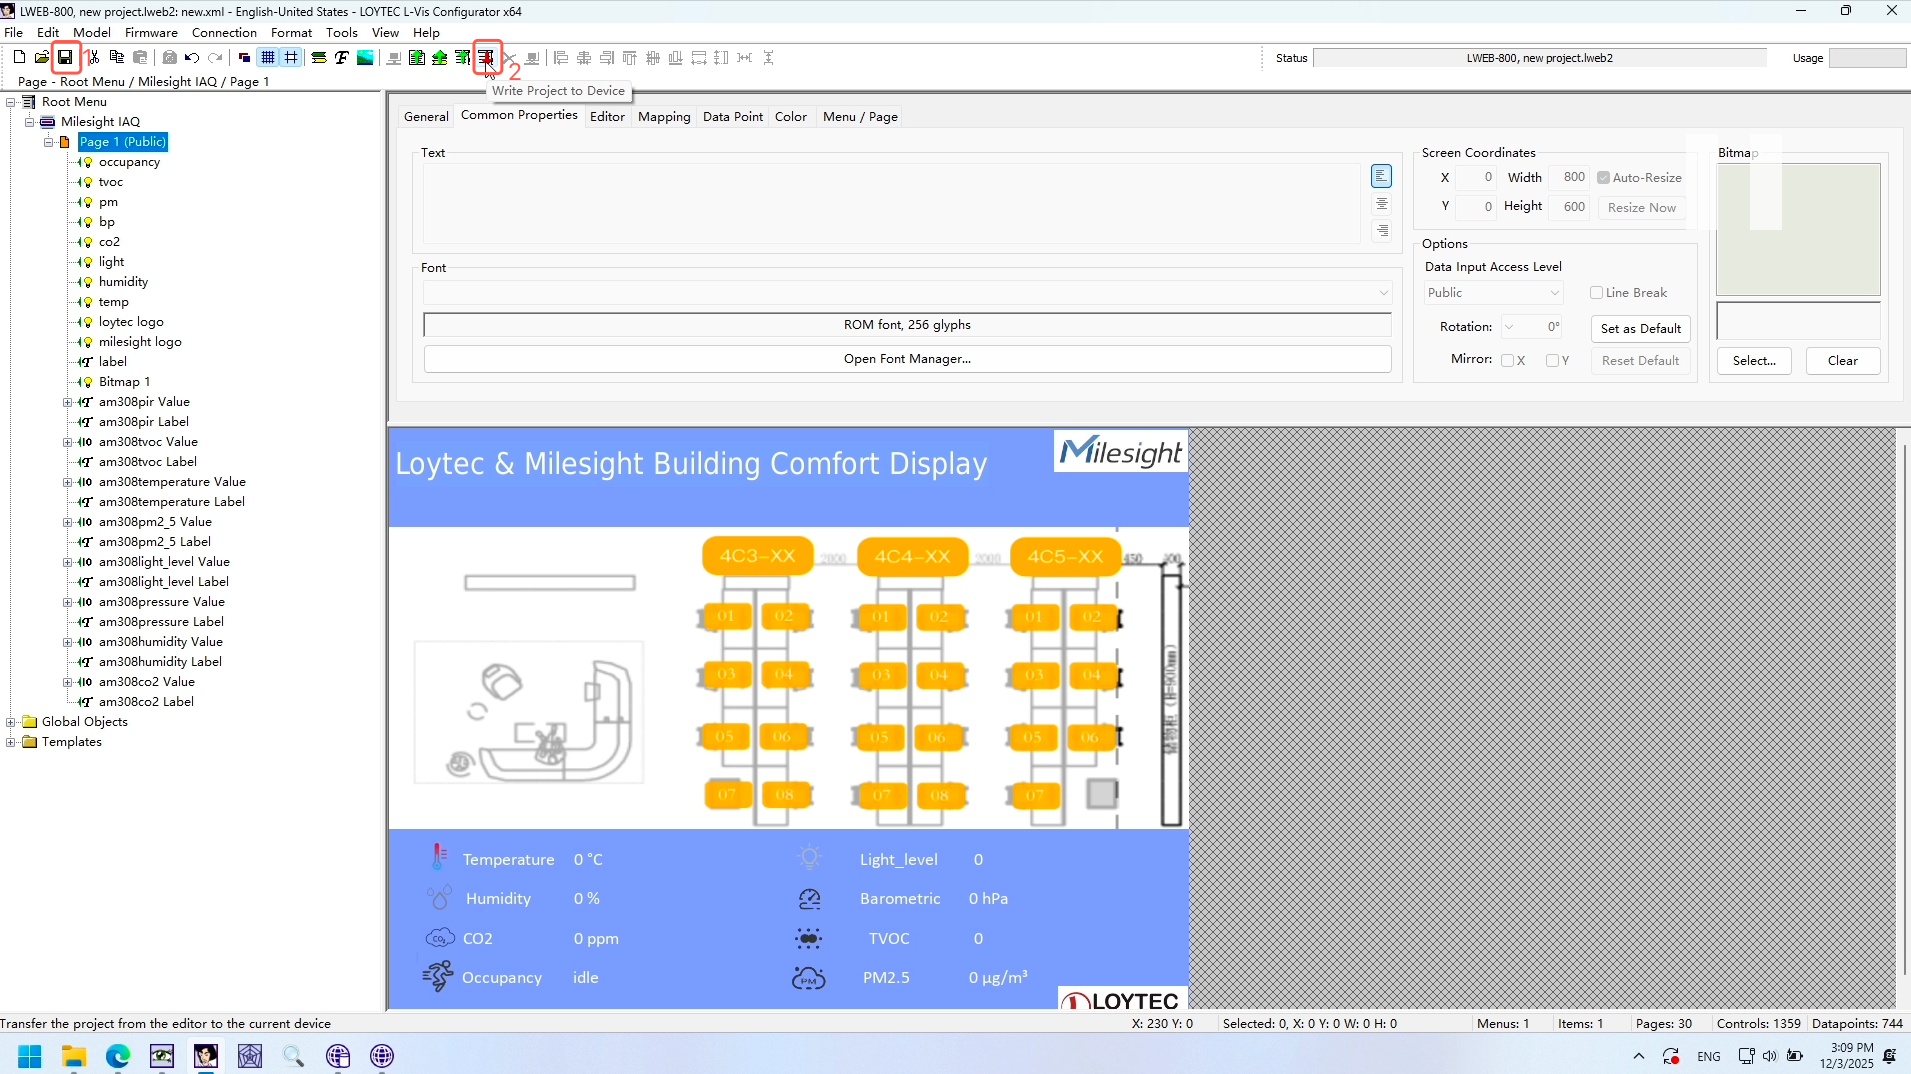Screen dimensions: 1911x1074
Task: Select right text alignment button
Action: coord(1381,231)
